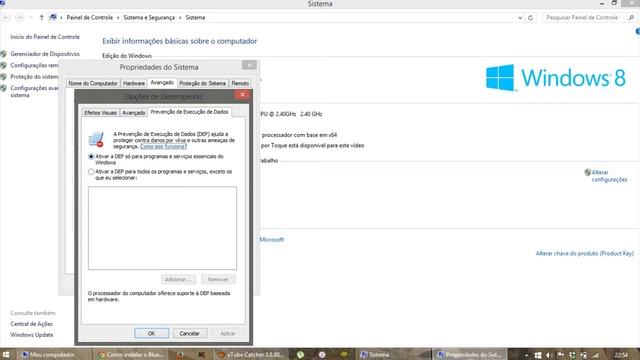
Task: Open address bar history dropdown
Action: 520,18
